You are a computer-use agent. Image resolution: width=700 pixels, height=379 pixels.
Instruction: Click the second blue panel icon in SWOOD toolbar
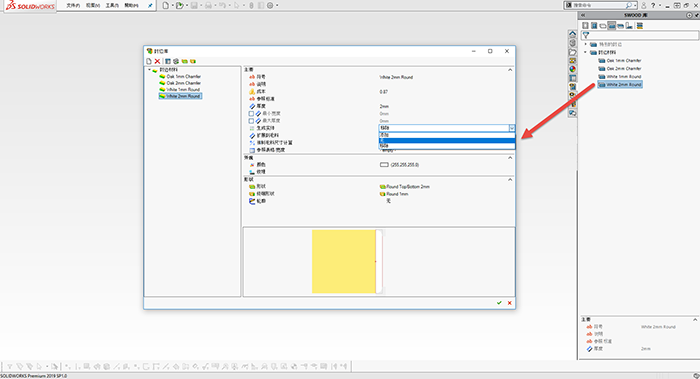[594, 26]
